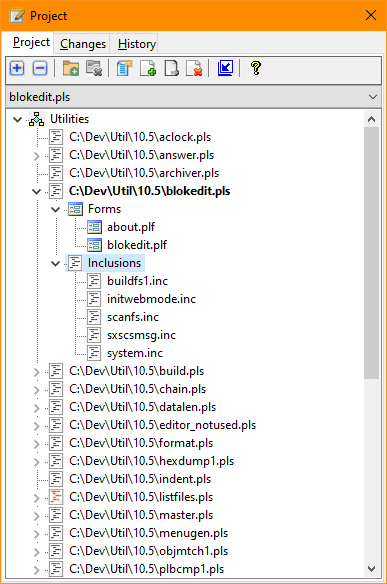The width and height of the screenshot is (387, 584).
Task: Click the Inclusions node icon
Action: (x=75, y=263)
